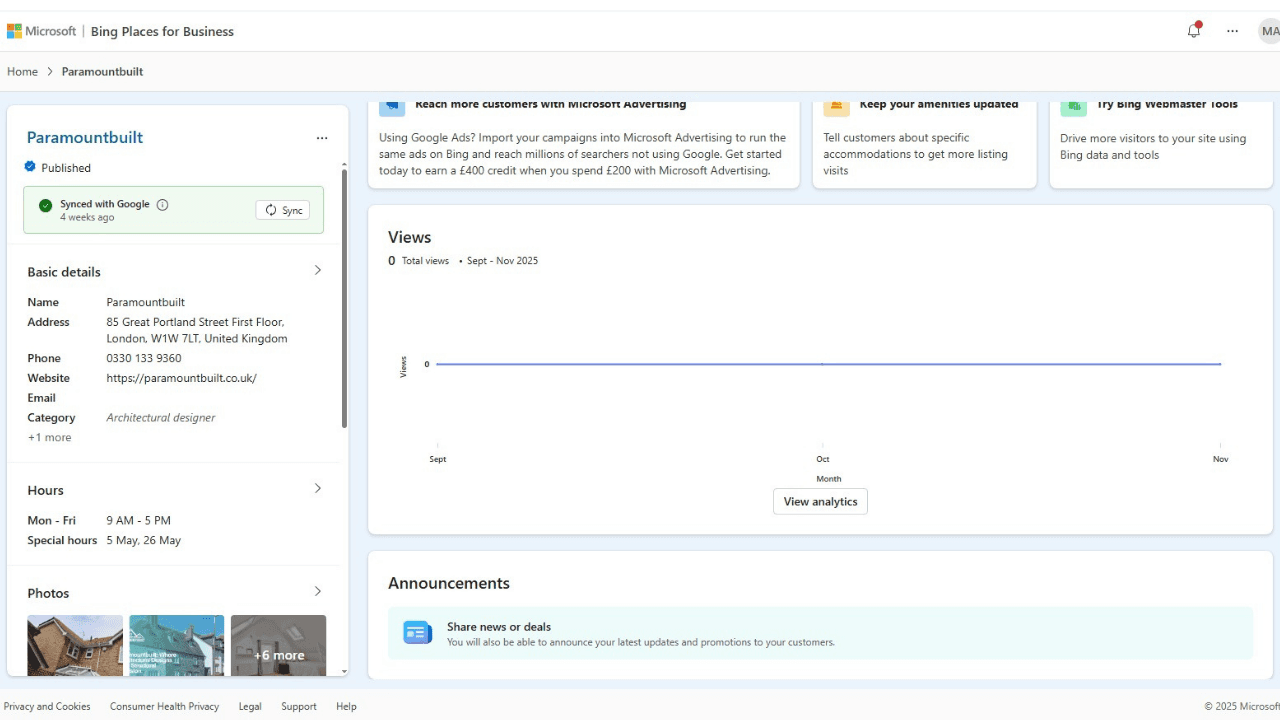Go to Home in breadcrumb

(22, 72)
